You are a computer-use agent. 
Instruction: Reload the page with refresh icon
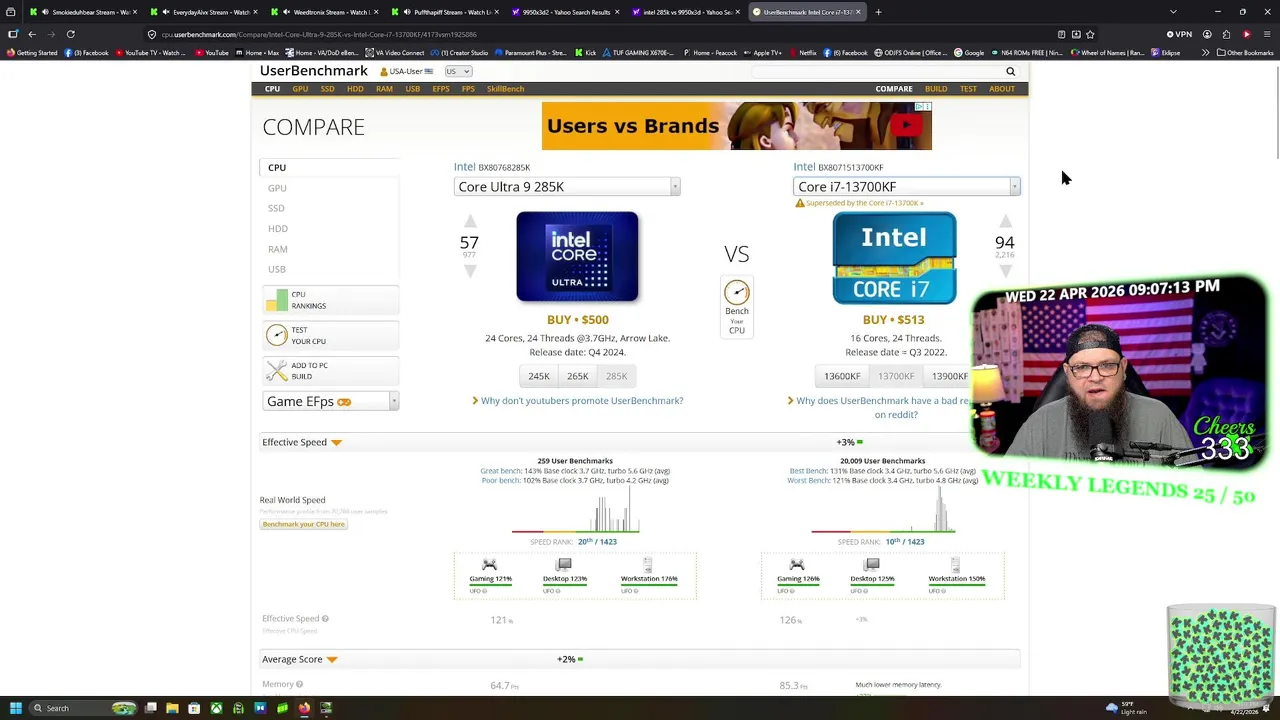pos(70,34)
